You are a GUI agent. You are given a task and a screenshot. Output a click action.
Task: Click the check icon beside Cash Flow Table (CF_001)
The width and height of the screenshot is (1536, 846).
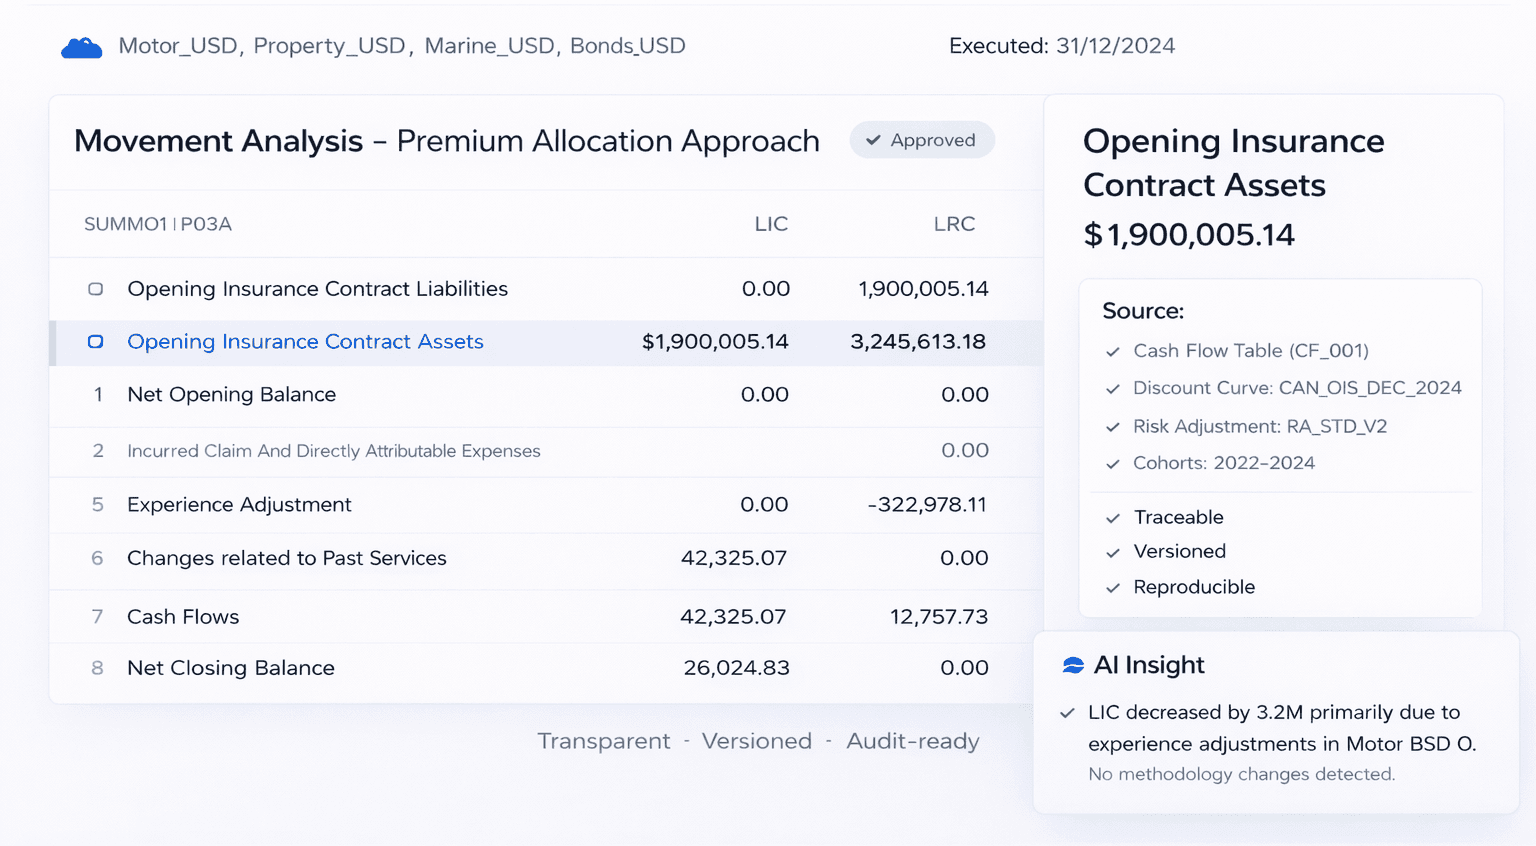pos(1113,352)
